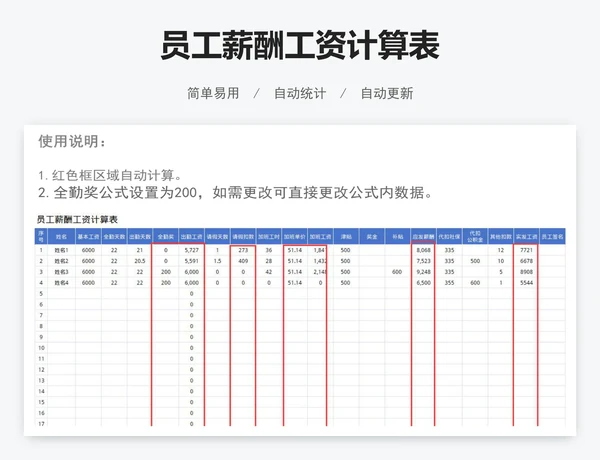Viewport: 600px width, 460px height.
Task: Click the 出勤天数 column header
Action: pos(140,237)
